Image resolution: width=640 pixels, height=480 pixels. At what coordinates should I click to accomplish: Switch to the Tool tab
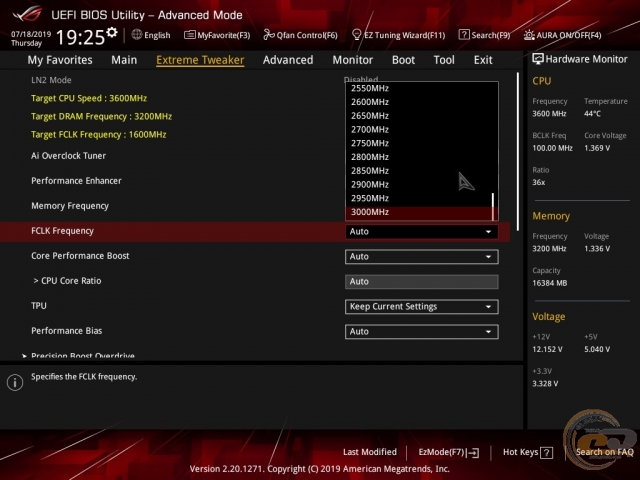coord(444,60)
